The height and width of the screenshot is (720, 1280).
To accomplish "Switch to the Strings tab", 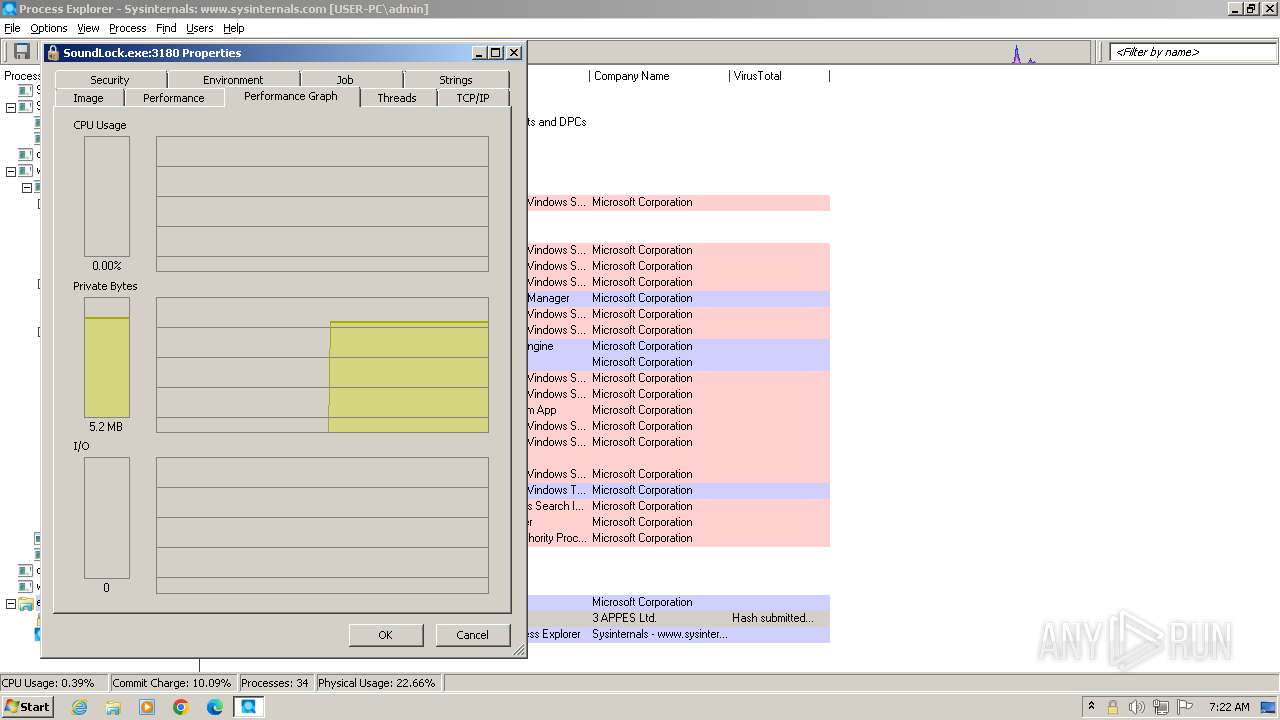I will pos(456,80).
